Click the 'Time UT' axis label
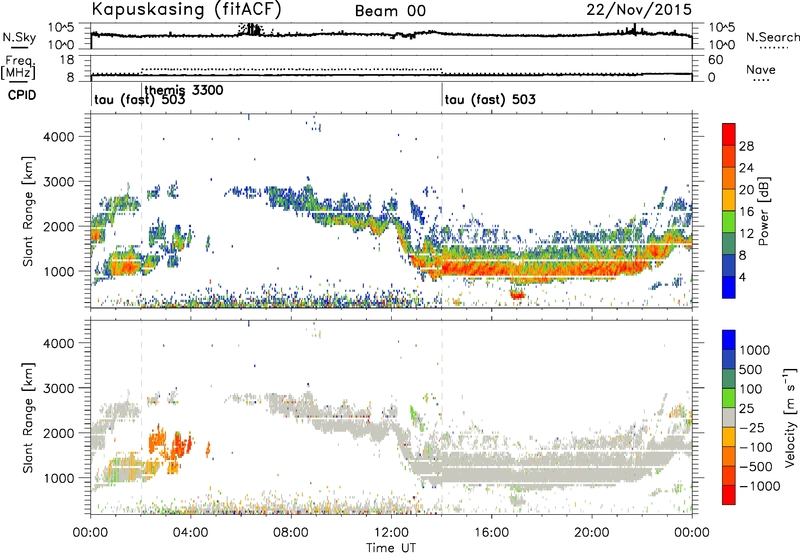 coord(391,547)
